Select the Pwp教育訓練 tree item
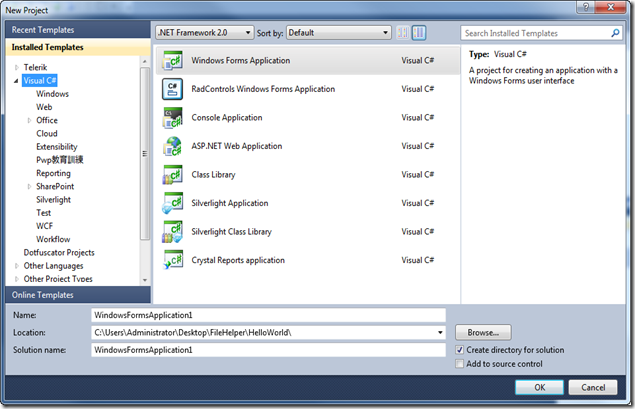Screen dimensions: 635x409 [60, 160]
